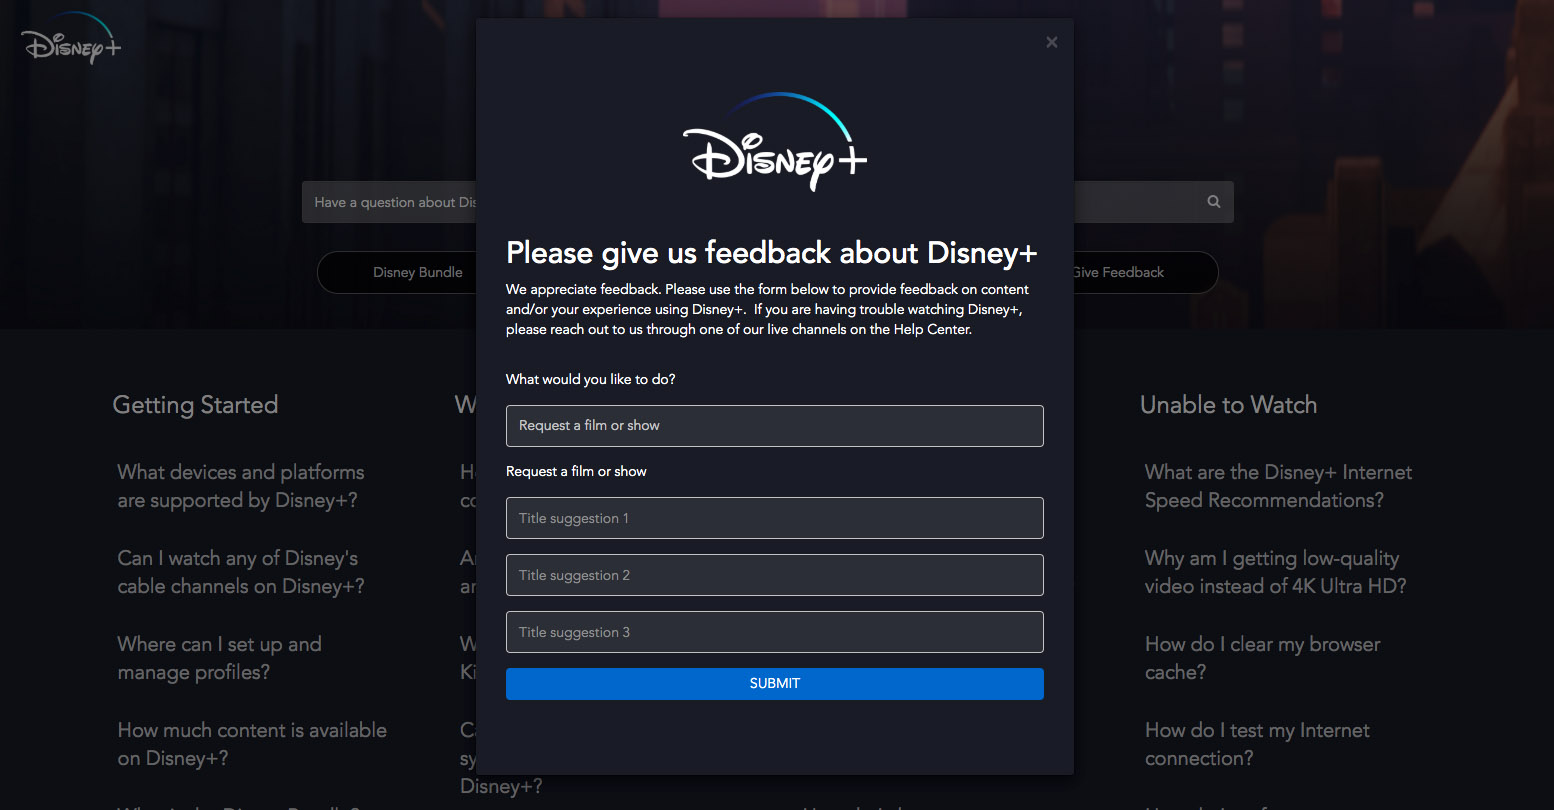The height and width of the screenshot is (810, 1554).
Task: Submit the feedback form
Action: (775, 684)
